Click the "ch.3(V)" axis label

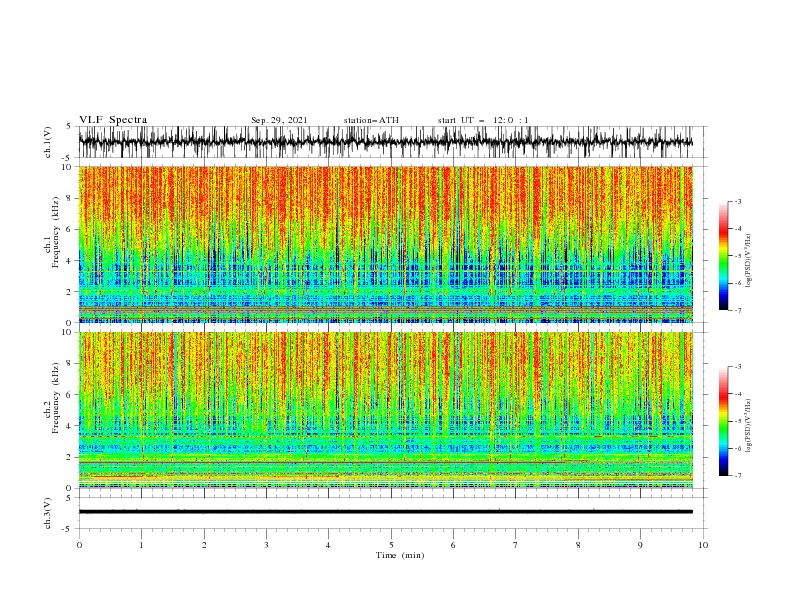coord(48,513)
